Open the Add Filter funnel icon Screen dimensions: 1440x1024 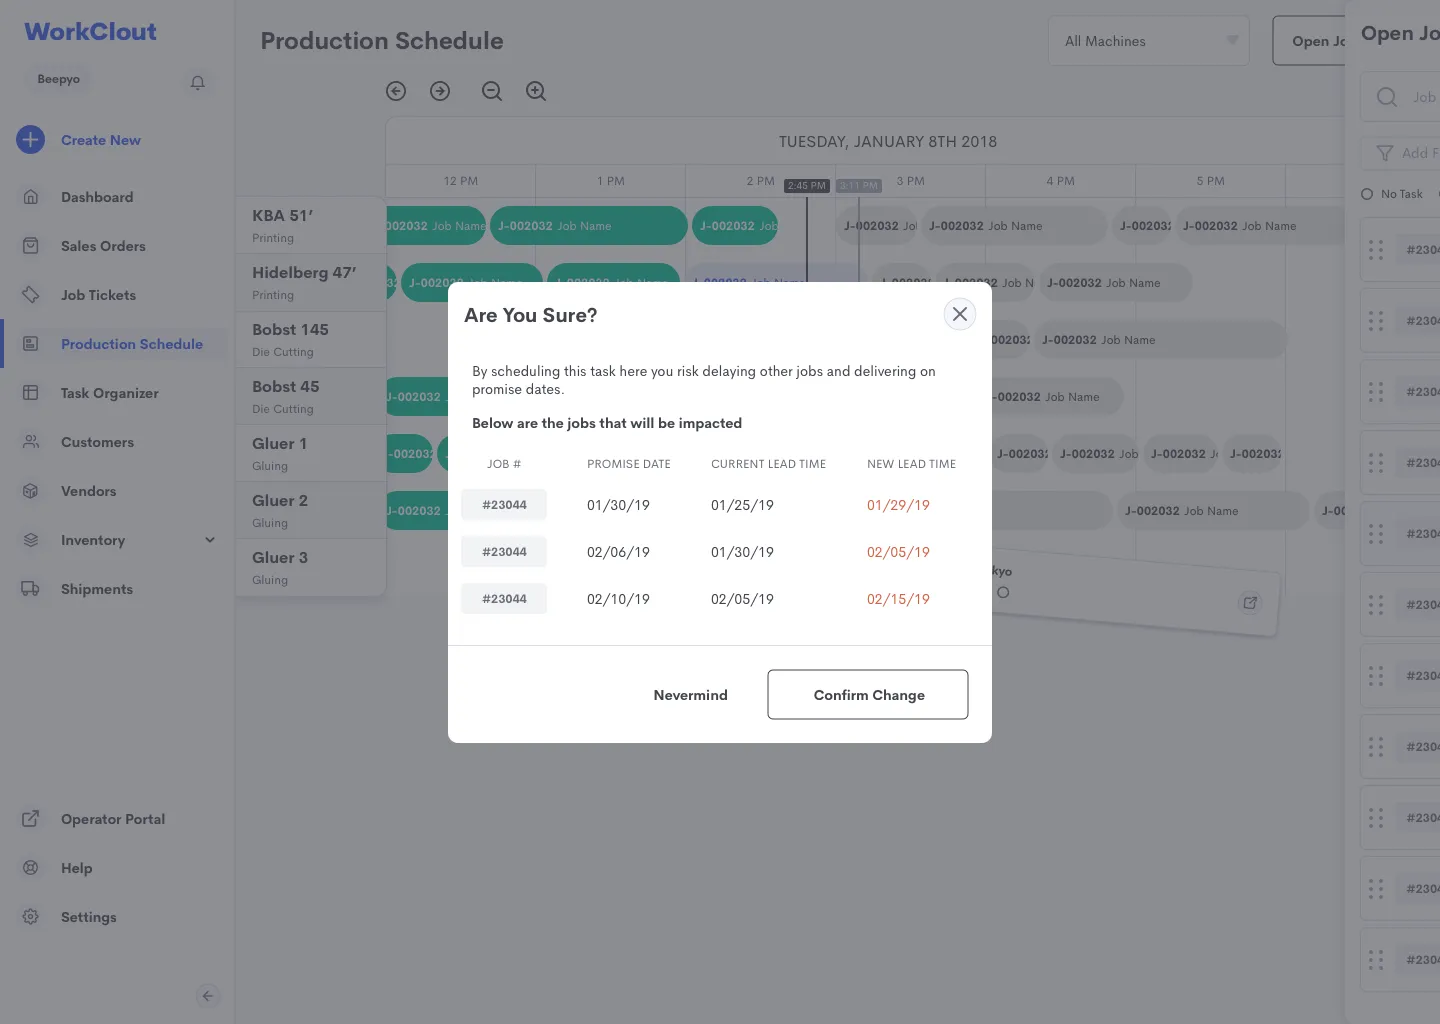[1385, 153]
